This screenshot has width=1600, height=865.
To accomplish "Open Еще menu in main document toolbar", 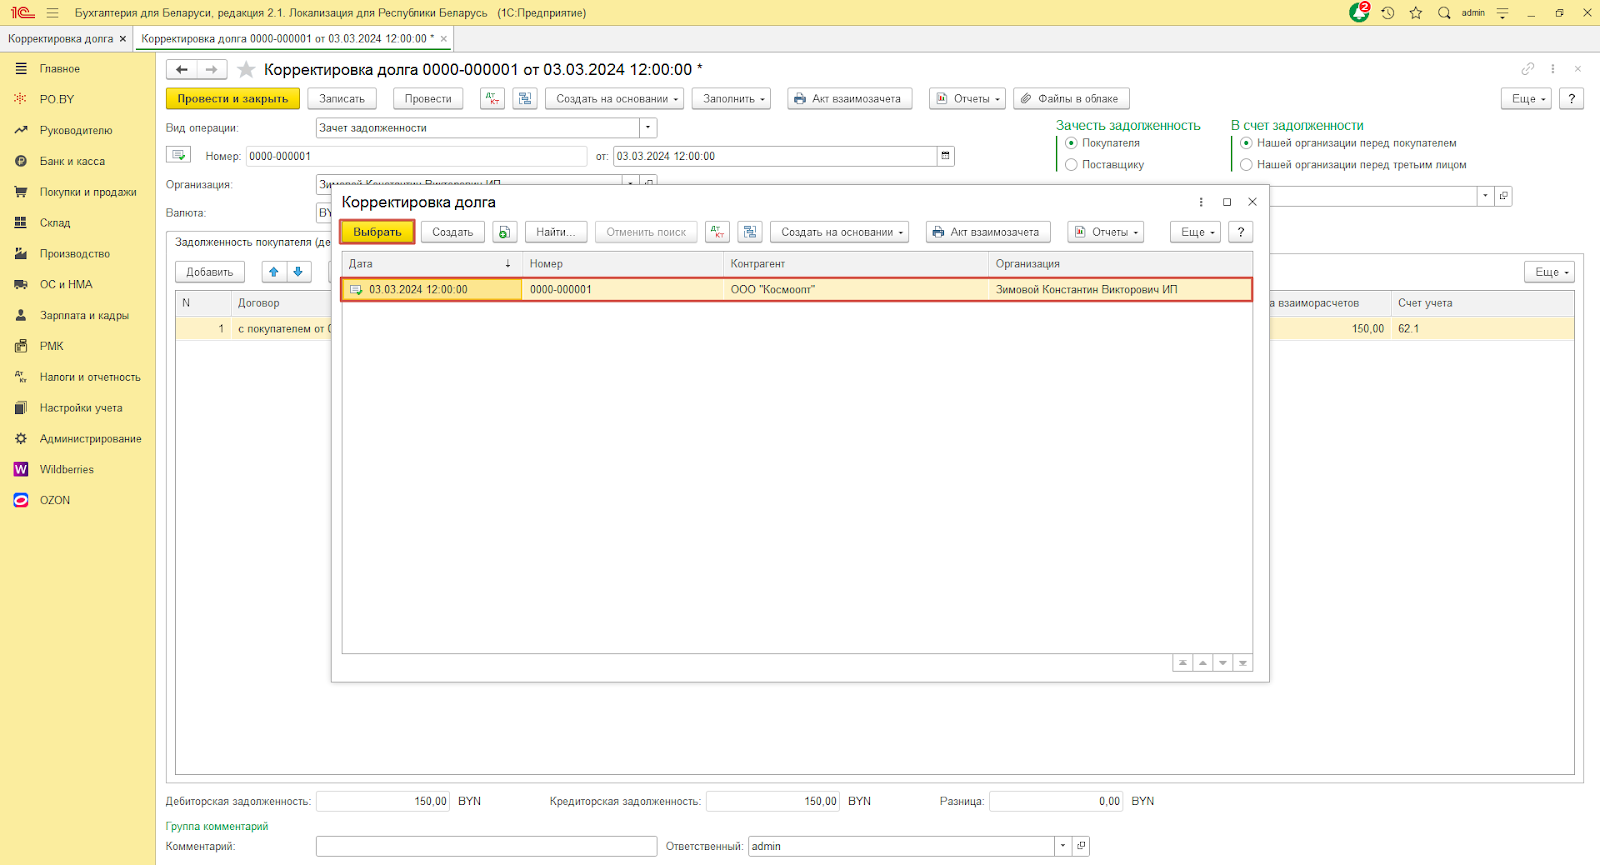I will tap(1526, 99).
